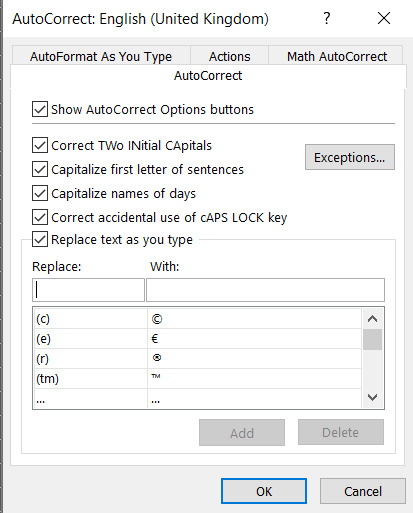
Task: Uncheck Replace text as you type
Action: (x=40, y=239)
